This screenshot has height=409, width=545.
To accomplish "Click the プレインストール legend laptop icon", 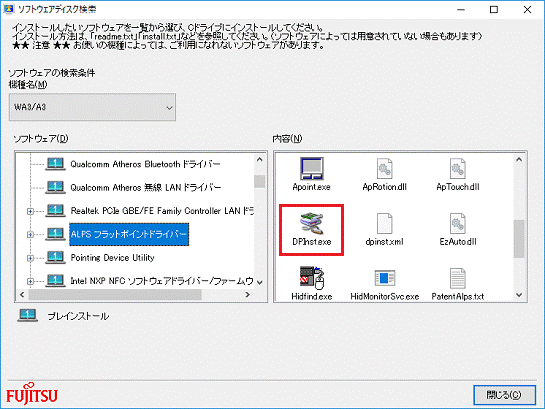I will click(27, 316).
